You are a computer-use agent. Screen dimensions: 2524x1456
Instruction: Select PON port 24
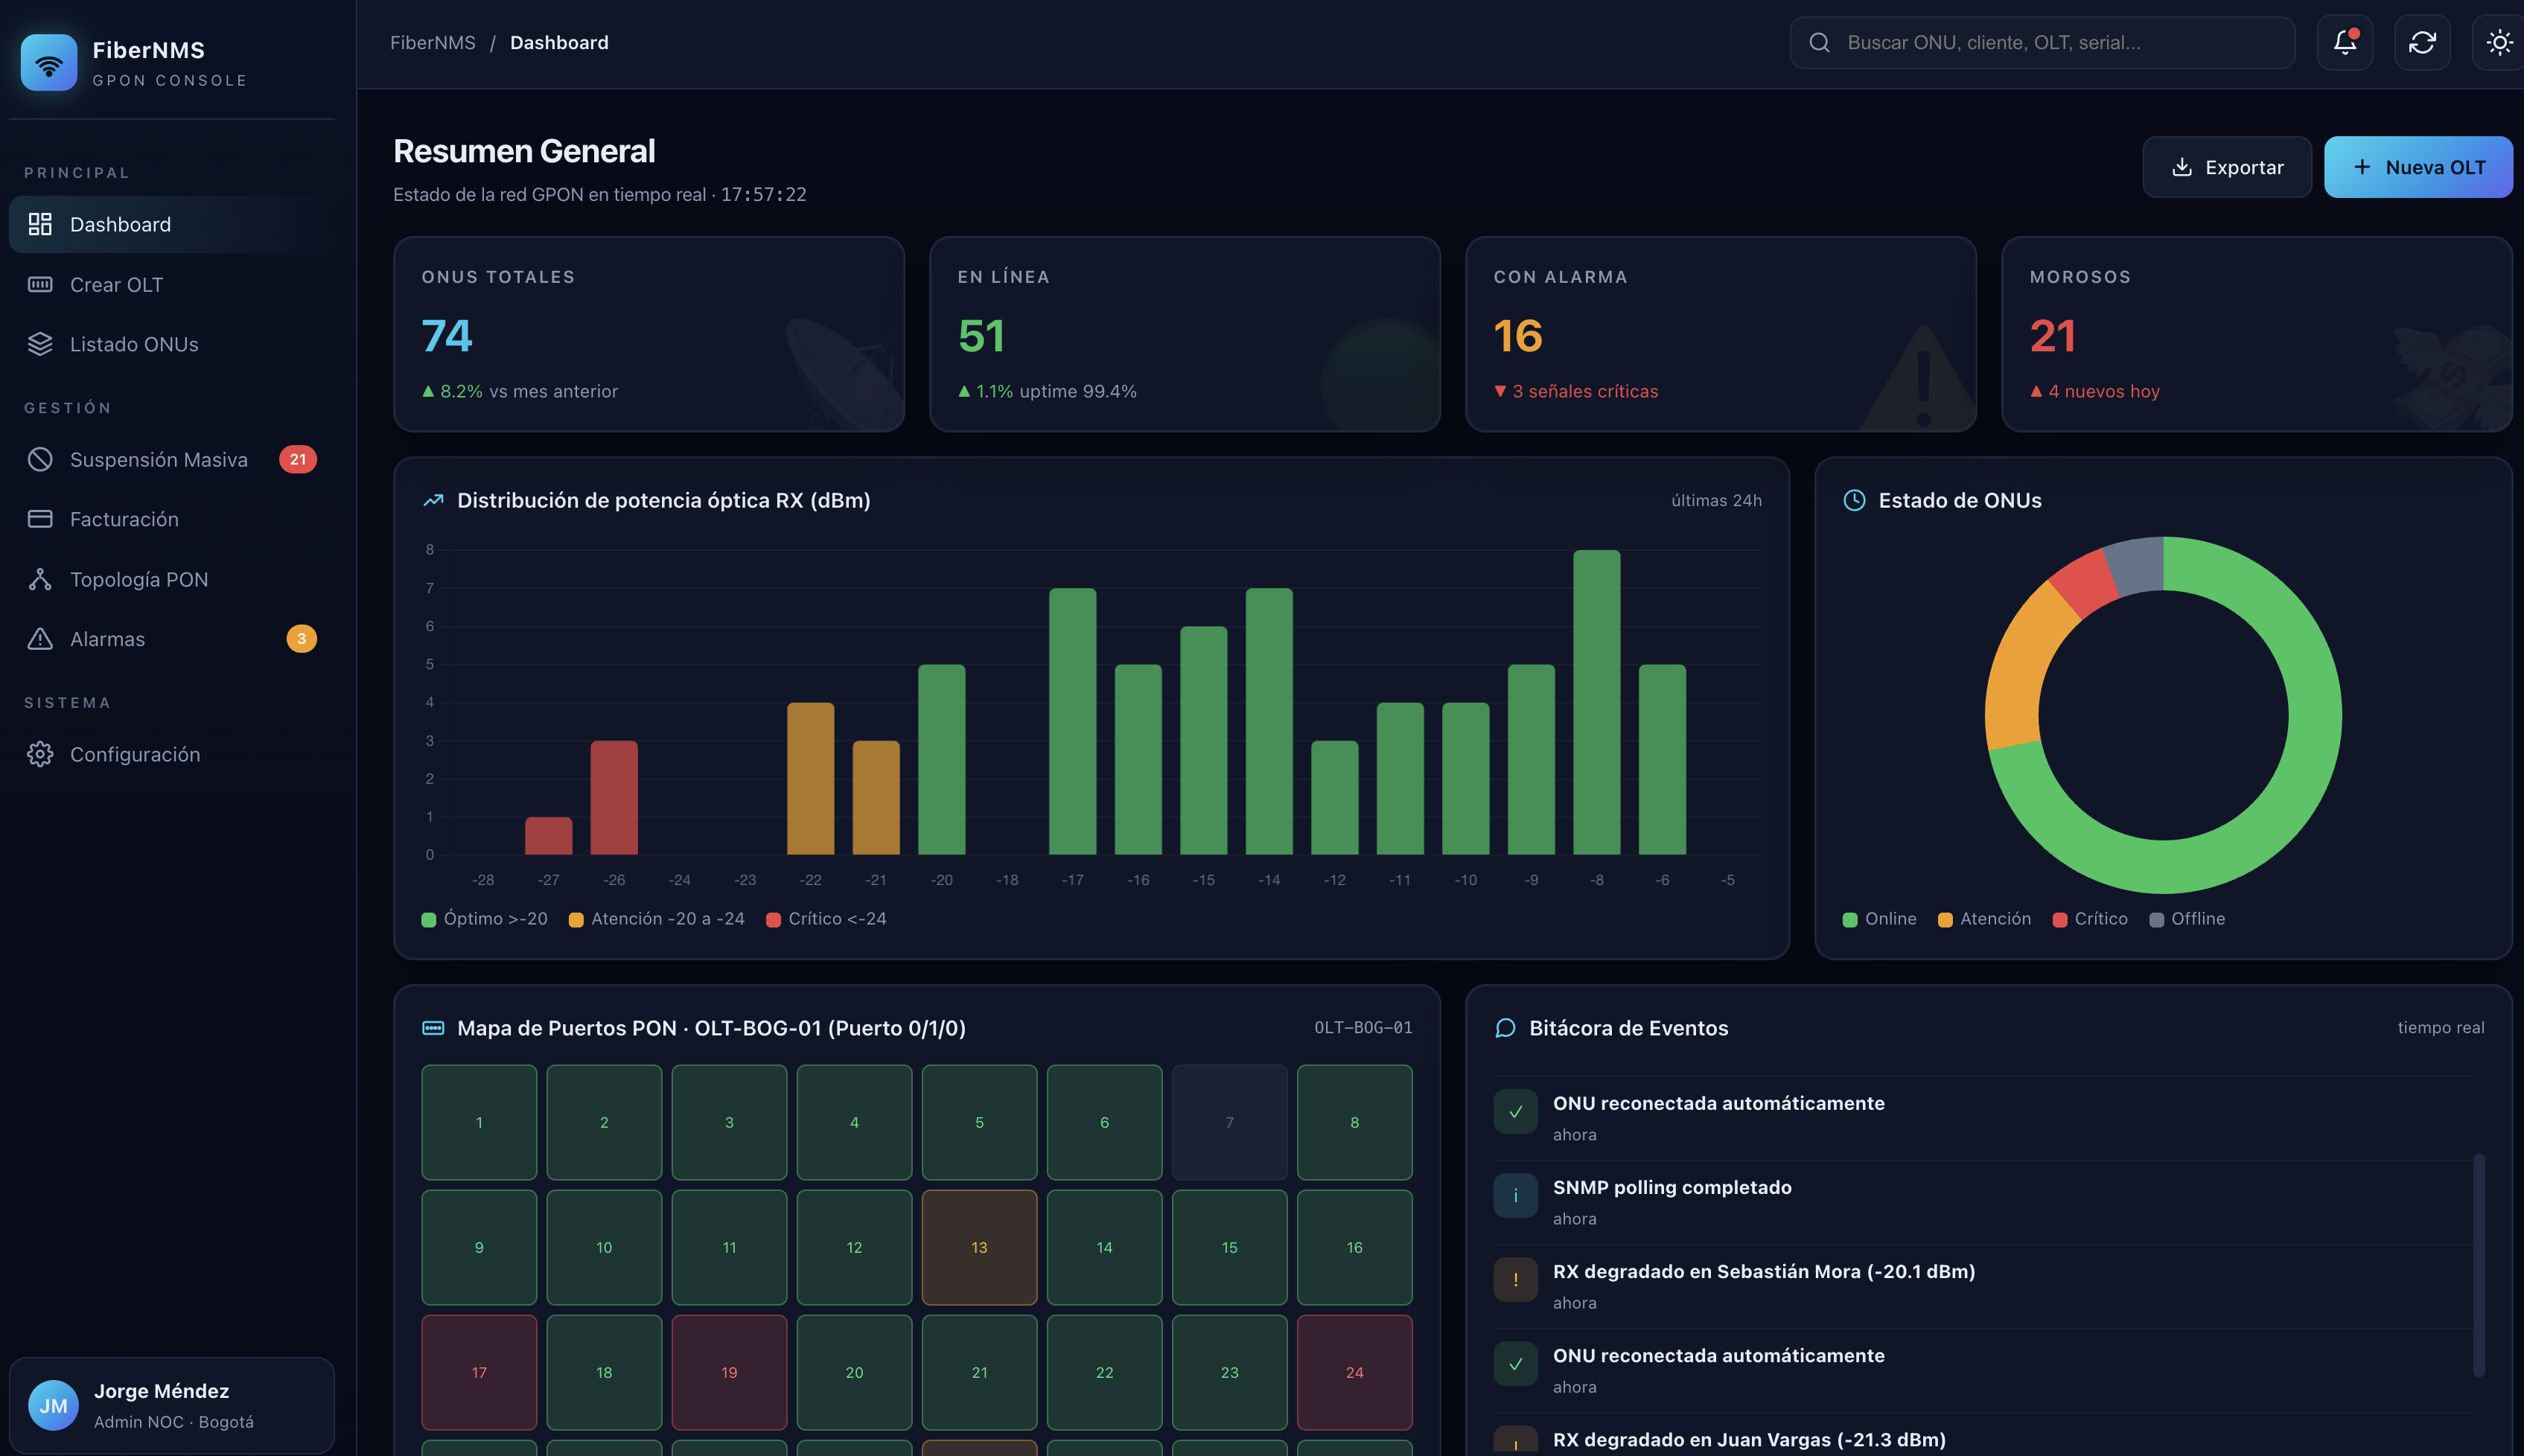tap(1355, 1372)
